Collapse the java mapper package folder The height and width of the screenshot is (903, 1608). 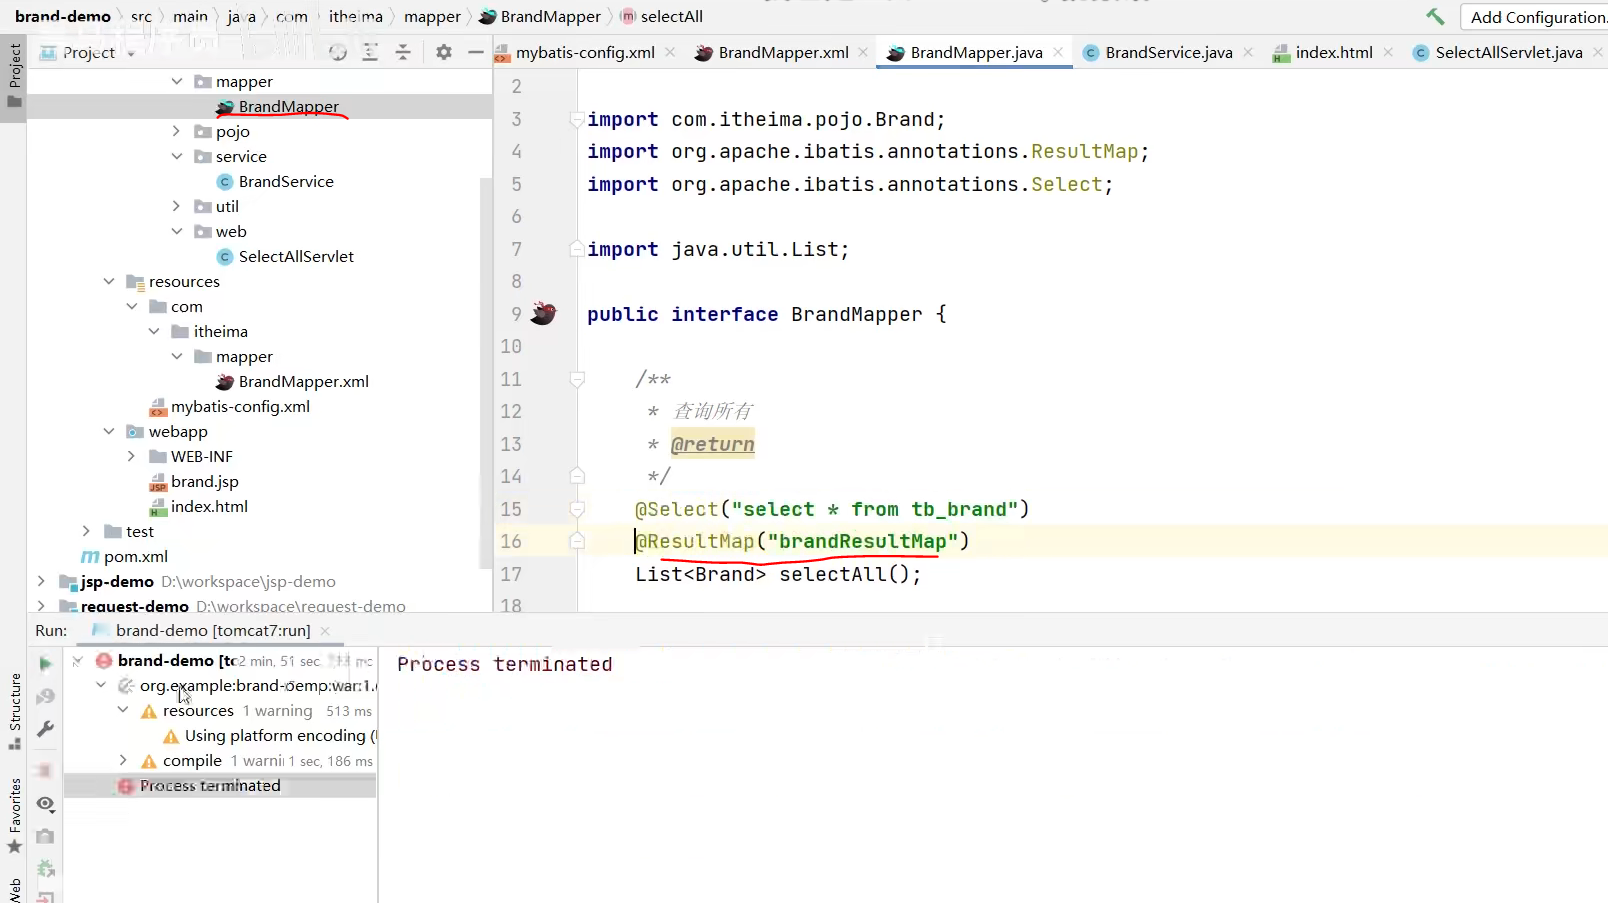click(x=177, y=81)
